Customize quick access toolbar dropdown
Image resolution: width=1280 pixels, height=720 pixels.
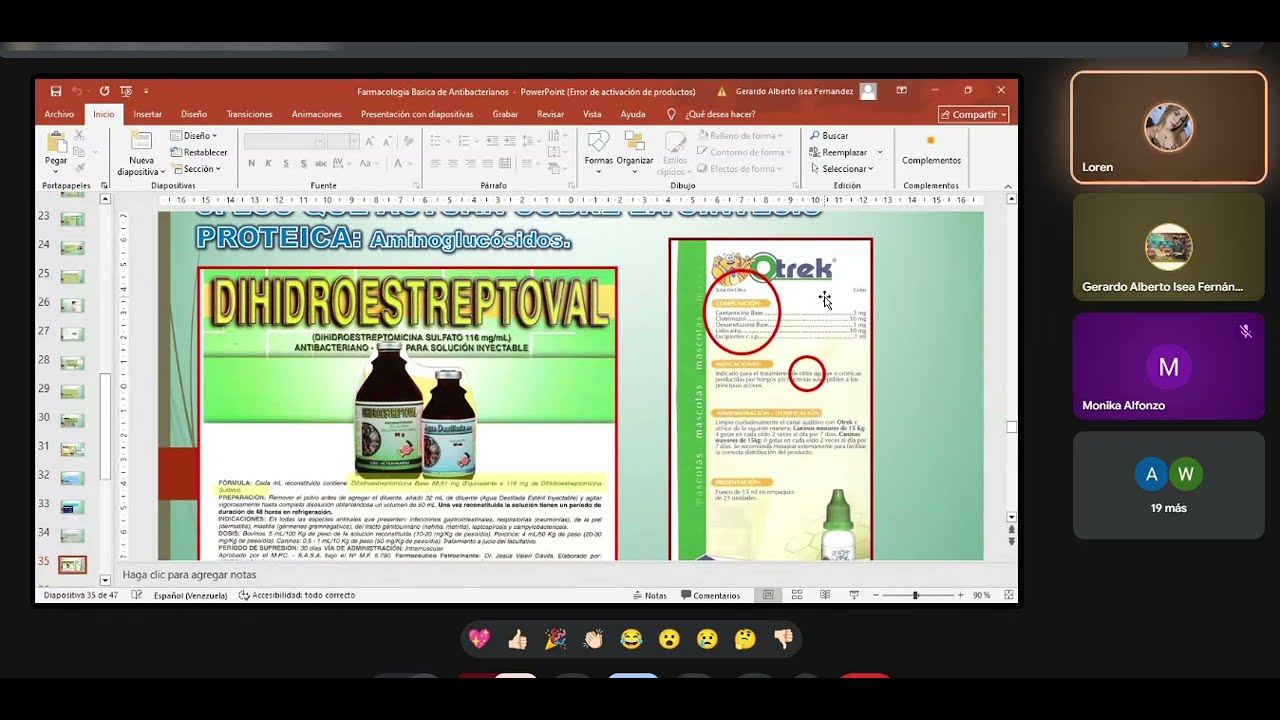point(146,91)
